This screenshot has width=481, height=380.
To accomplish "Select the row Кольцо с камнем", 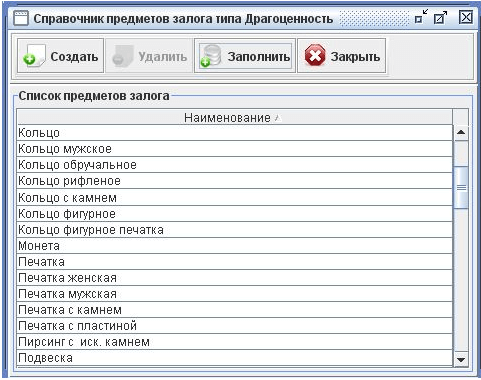I will coord(235,197).
